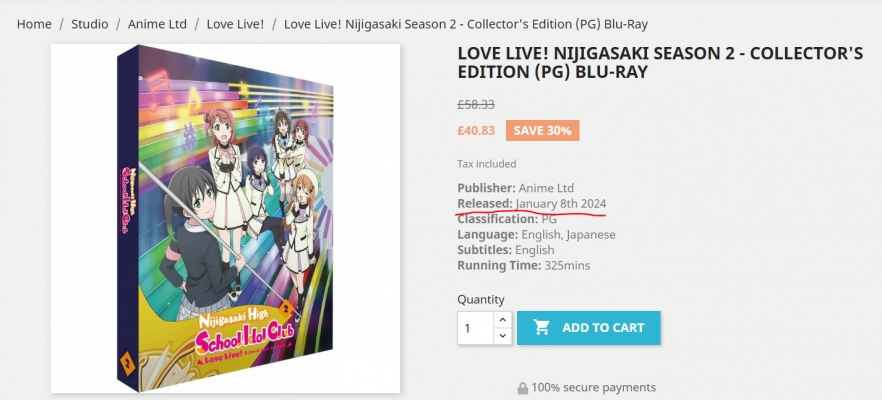Click the discounted £40.83 price
Image resolution: width=882 pixels, height=400 pixels.
tap(476, 130)
